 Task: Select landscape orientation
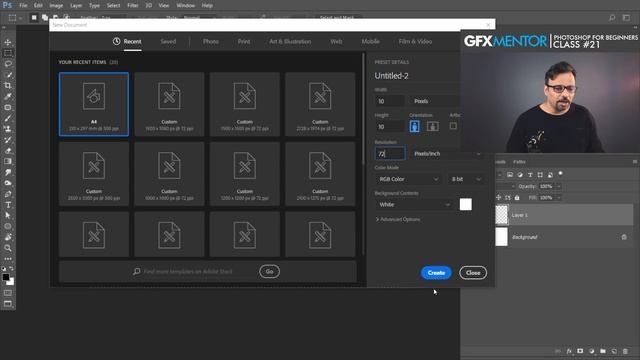click(x=433, y=126)
